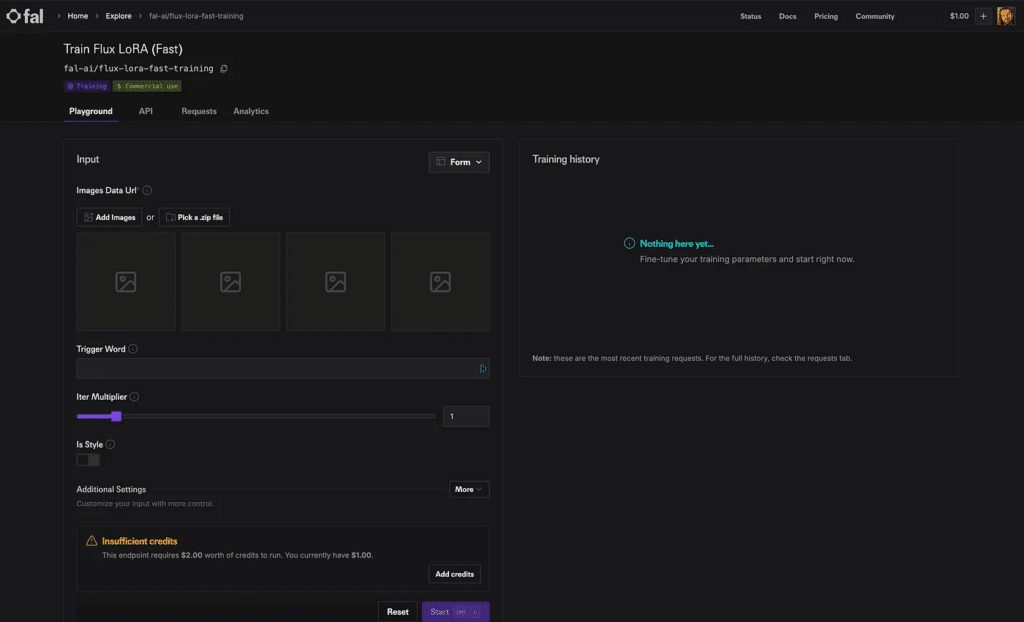Click the Add Images button

pyautogui.click(x=109, y=217)
